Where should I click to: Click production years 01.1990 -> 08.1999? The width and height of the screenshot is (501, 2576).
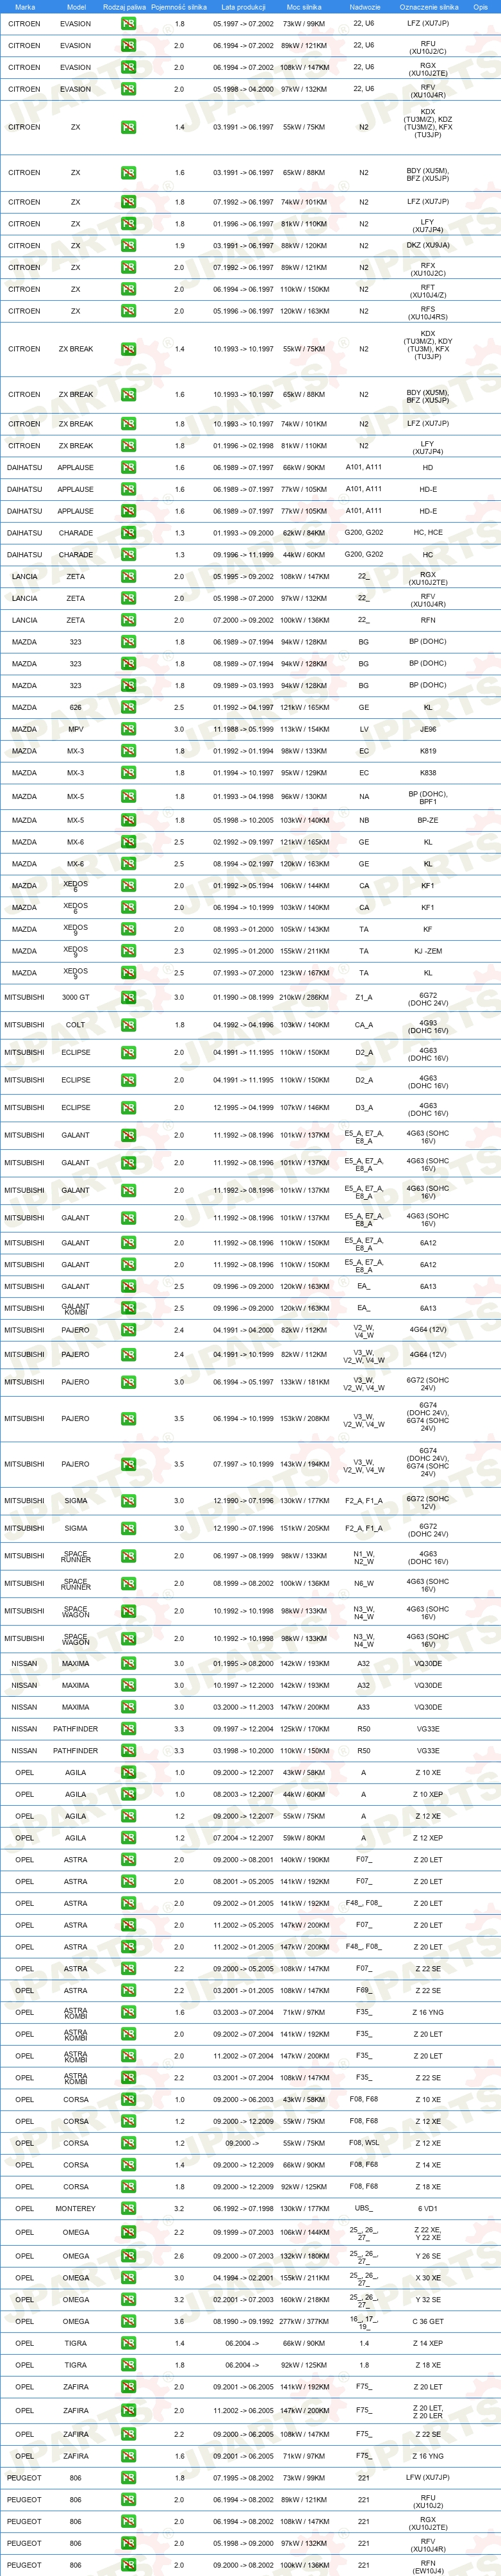click(x=243, y=998)
